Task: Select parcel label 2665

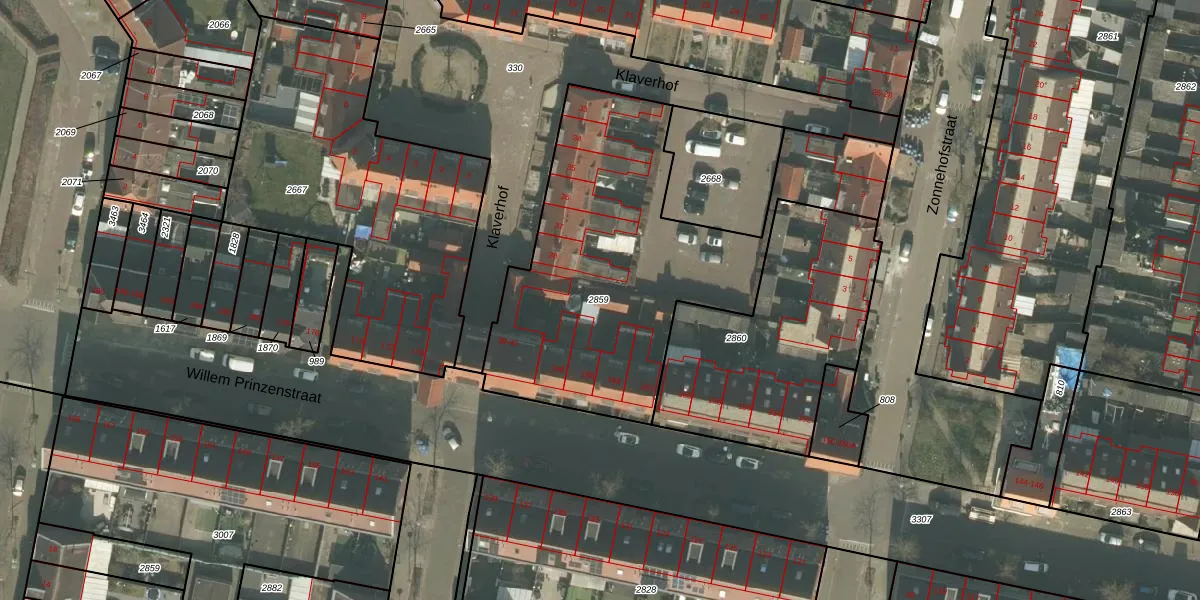Action: coord(425,30)
